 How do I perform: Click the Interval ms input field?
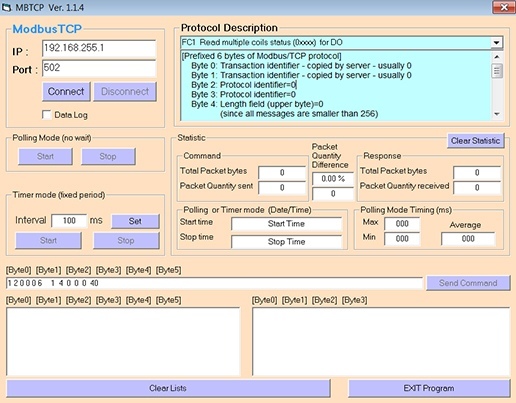(x=69, y=221)
